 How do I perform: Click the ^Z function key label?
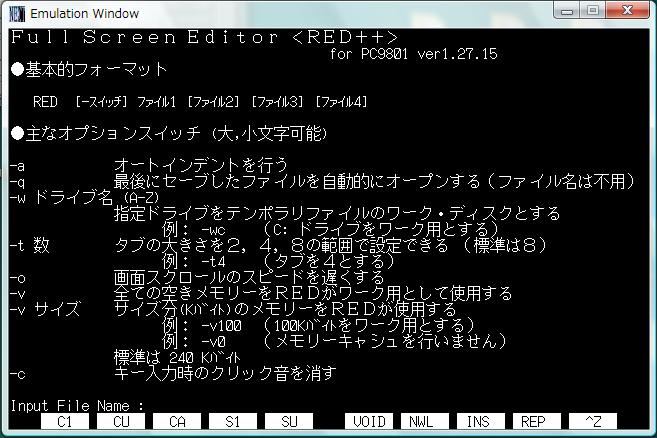(592, 421)
